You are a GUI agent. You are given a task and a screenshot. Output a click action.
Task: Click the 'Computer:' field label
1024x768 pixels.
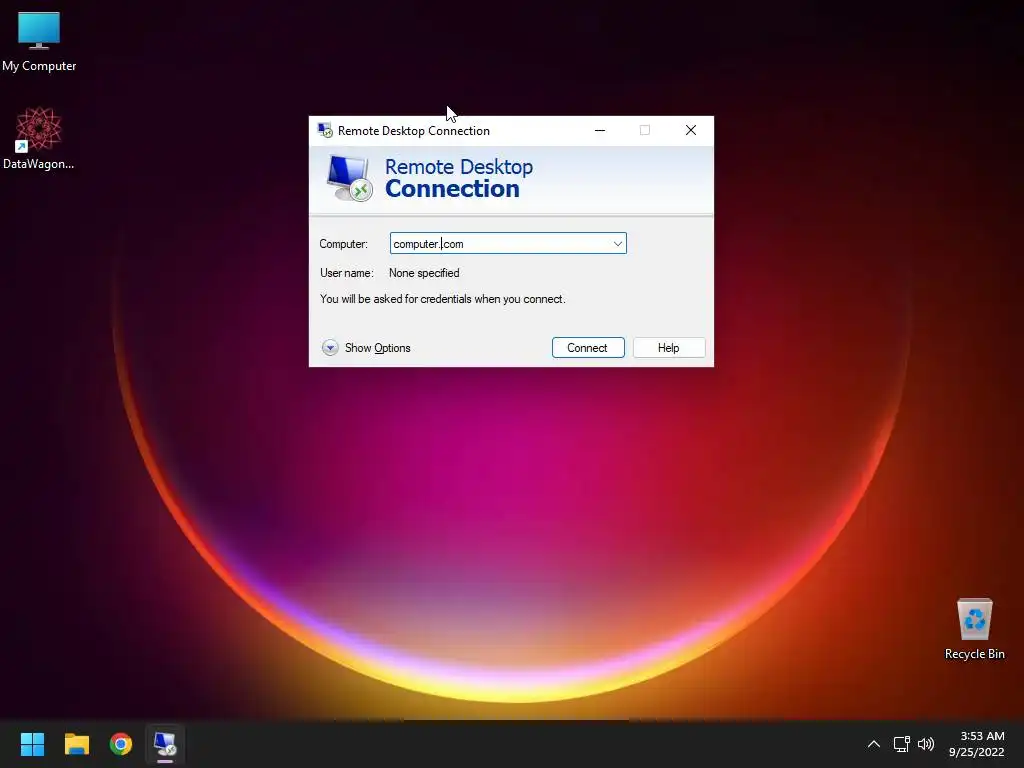click(344, 244)
